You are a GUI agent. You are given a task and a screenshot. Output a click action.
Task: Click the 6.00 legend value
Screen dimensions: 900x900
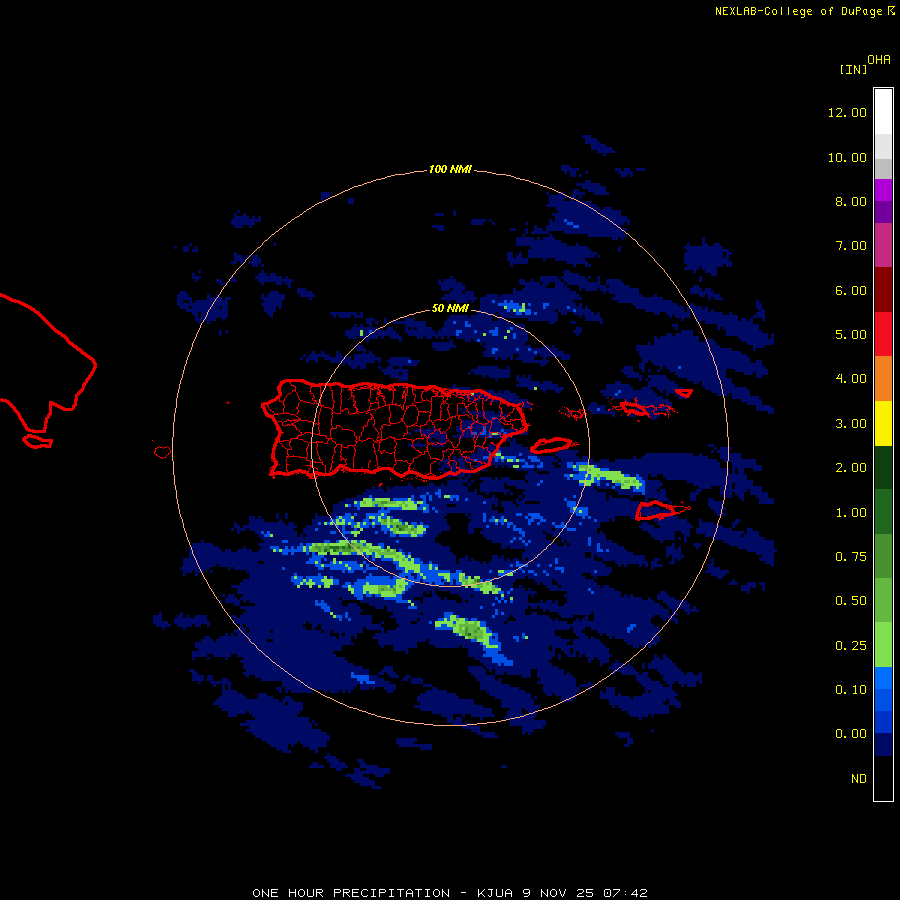[851, 290]
